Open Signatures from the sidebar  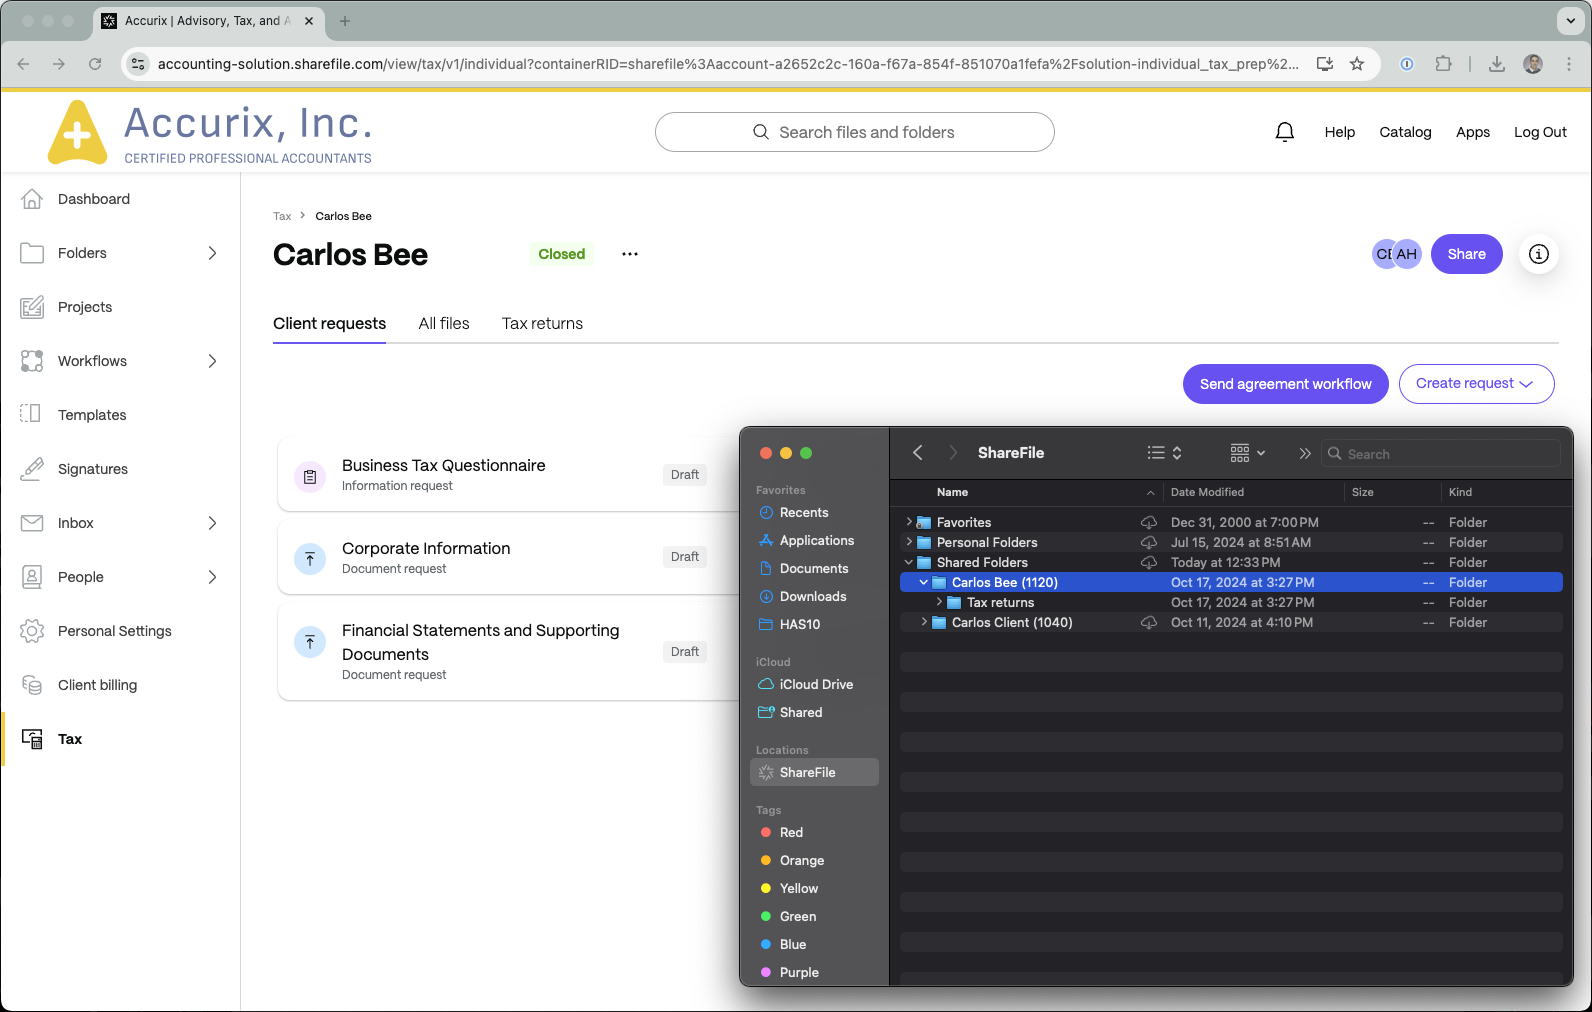[92, 469]
